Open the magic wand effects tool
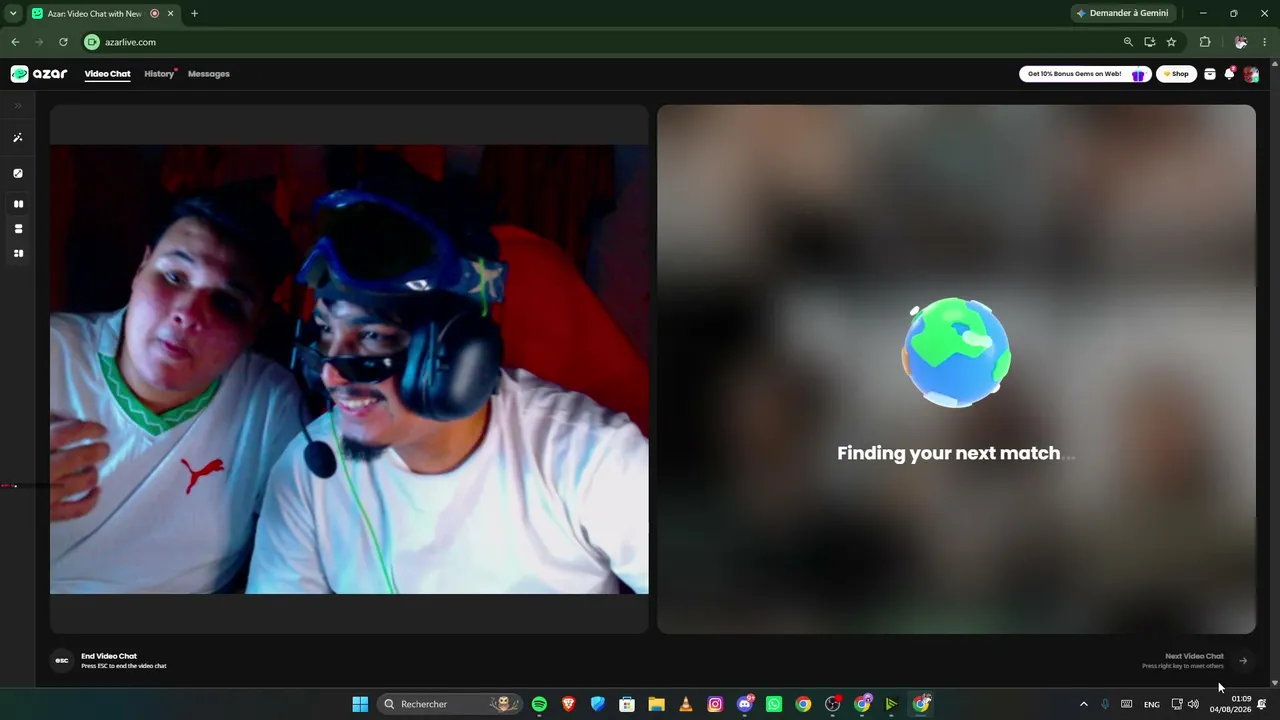This screenshot has width=1280, height=720. pos(18,138)
